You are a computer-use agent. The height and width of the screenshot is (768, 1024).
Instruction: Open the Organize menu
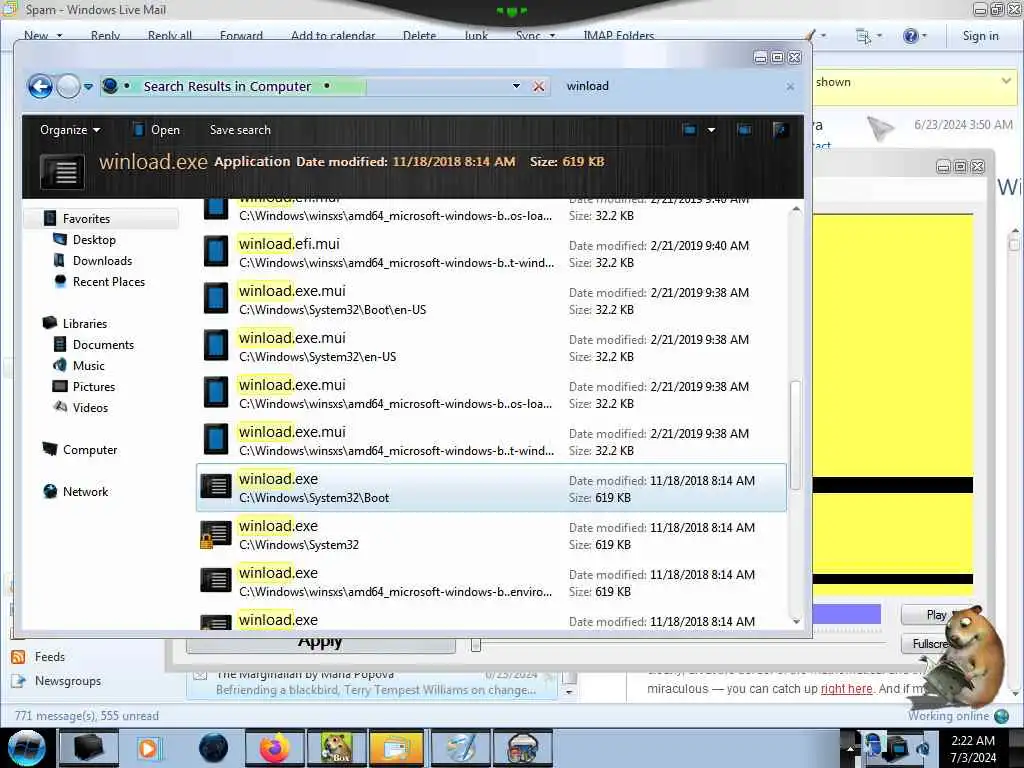(70, 130)
